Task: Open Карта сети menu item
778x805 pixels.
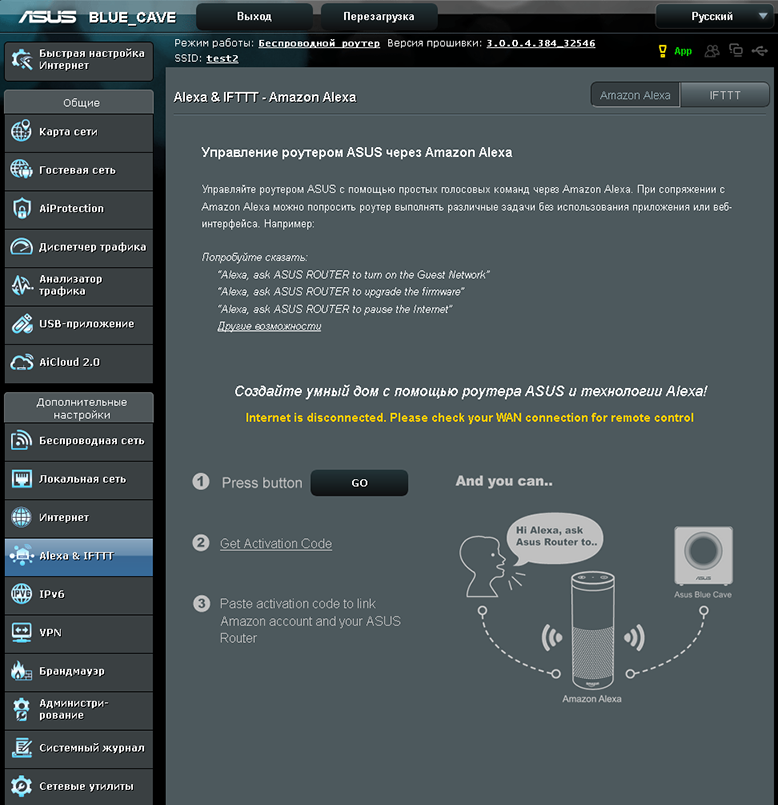Action: [x=79, y=132]
